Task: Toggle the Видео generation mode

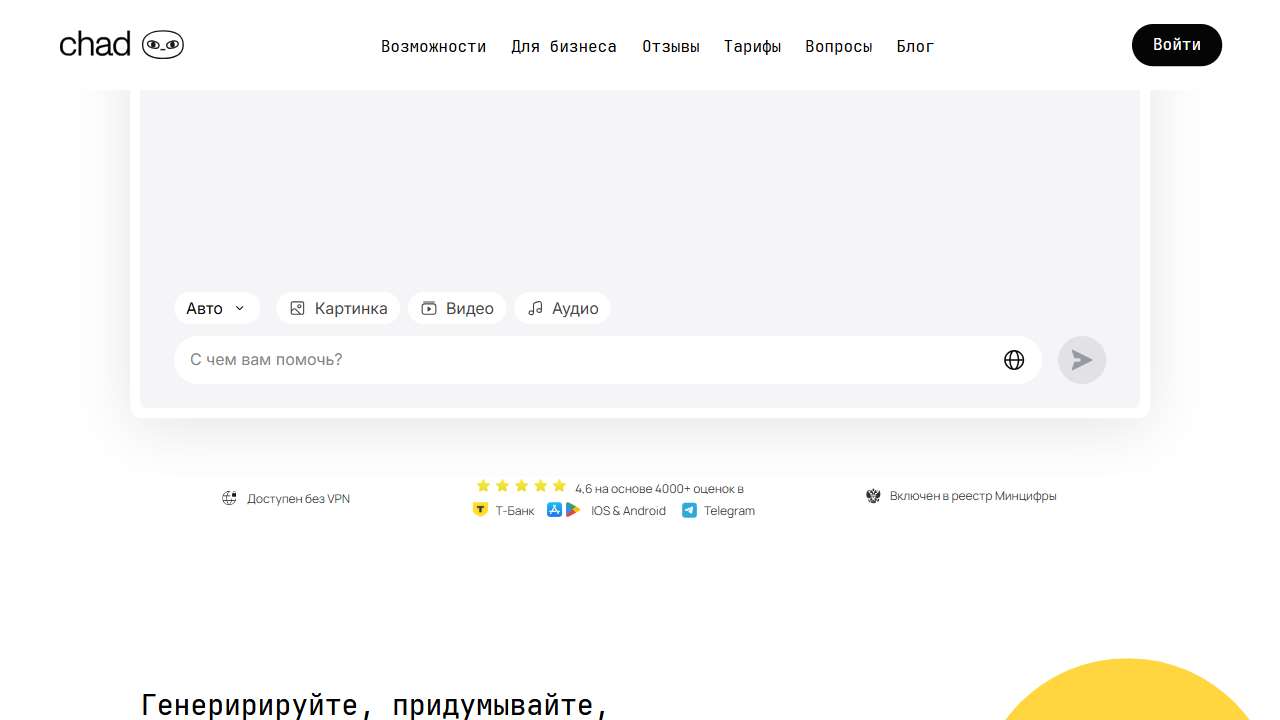Action: click(457, 308)
